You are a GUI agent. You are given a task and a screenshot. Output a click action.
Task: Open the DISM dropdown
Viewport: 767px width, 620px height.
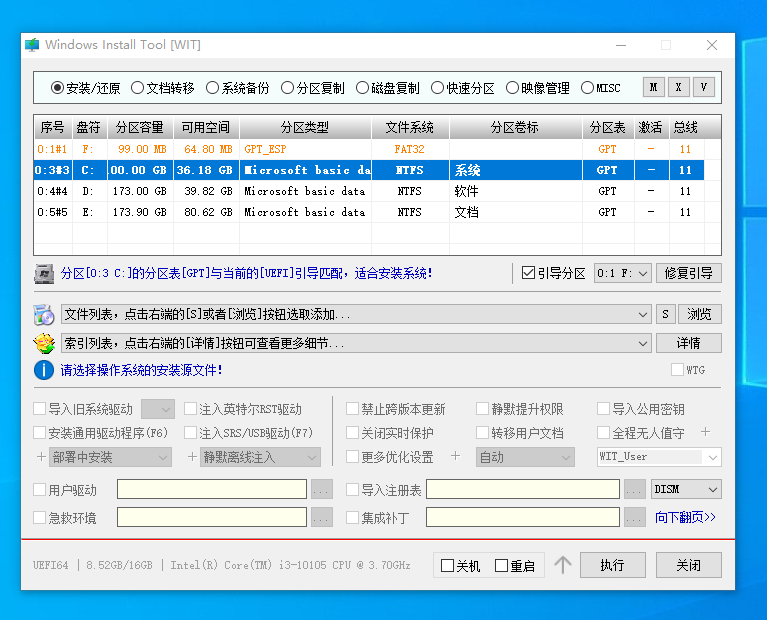686,489
